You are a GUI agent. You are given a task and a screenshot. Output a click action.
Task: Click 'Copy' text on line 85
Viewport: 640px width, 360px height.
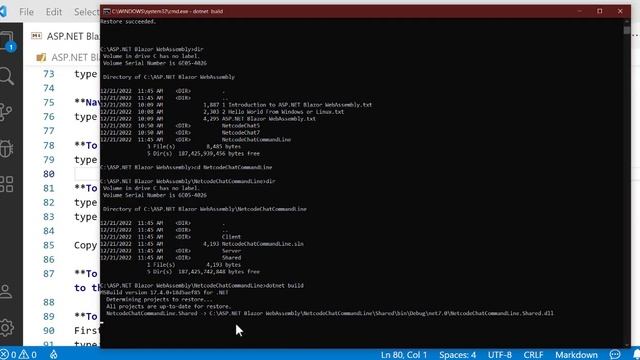pos(86,245)
